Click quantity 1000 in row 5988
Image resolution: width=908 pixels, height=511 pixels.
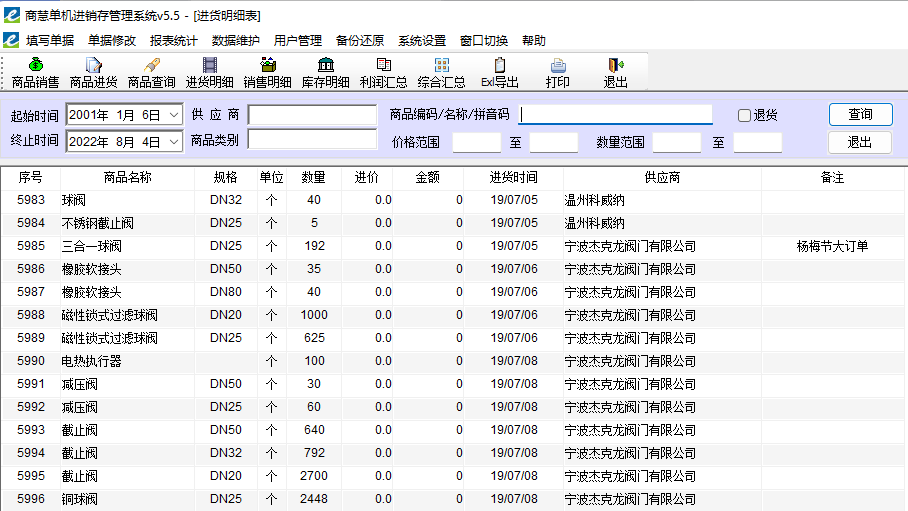tap(314, 315)
